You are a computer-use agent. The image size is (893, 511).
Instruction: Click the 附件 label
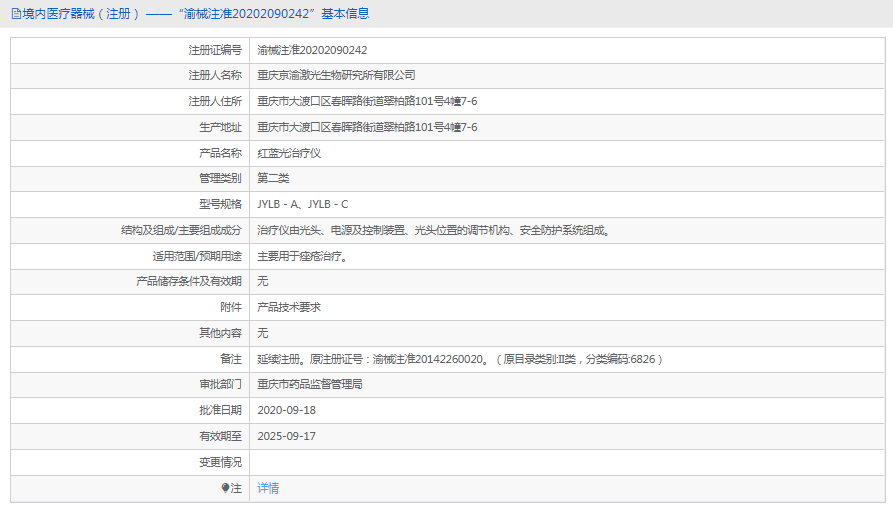231,307
